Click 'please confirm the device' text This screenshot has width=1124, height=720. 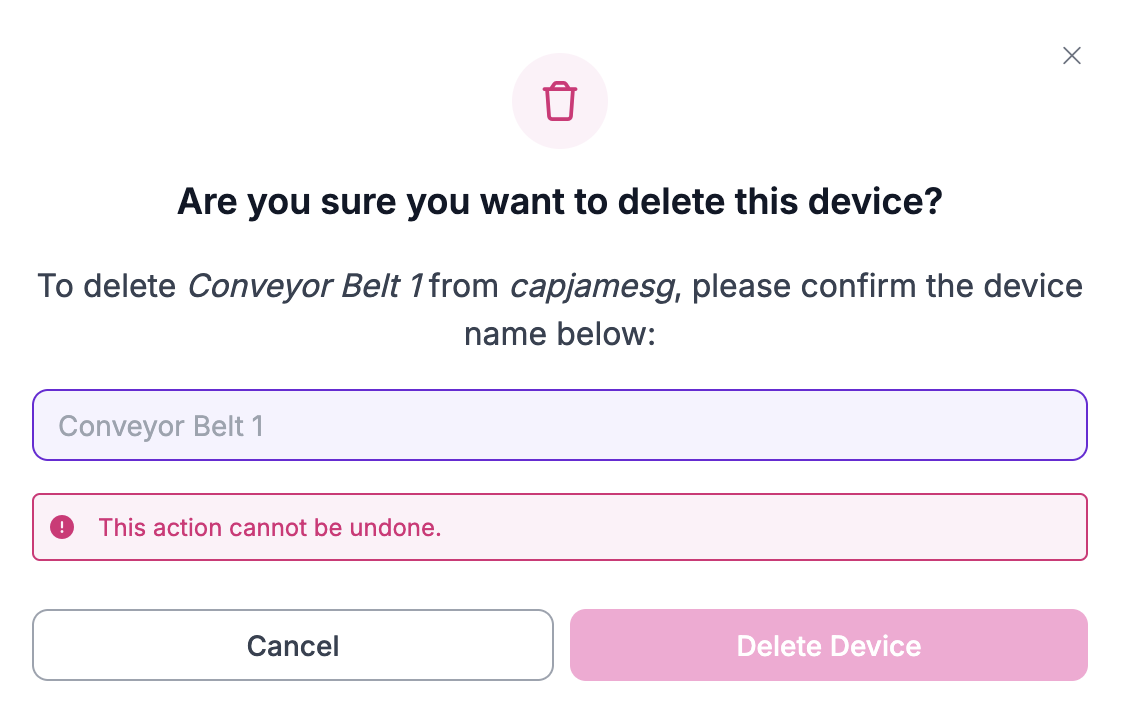point(887,287)
